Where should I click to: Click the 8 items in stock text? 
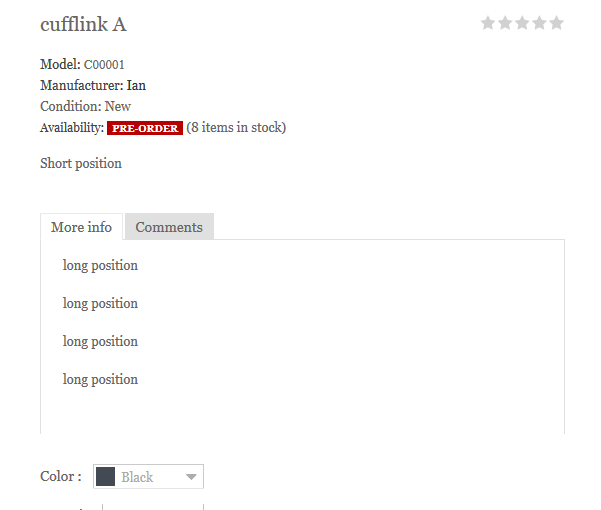[x=236, y=127]
